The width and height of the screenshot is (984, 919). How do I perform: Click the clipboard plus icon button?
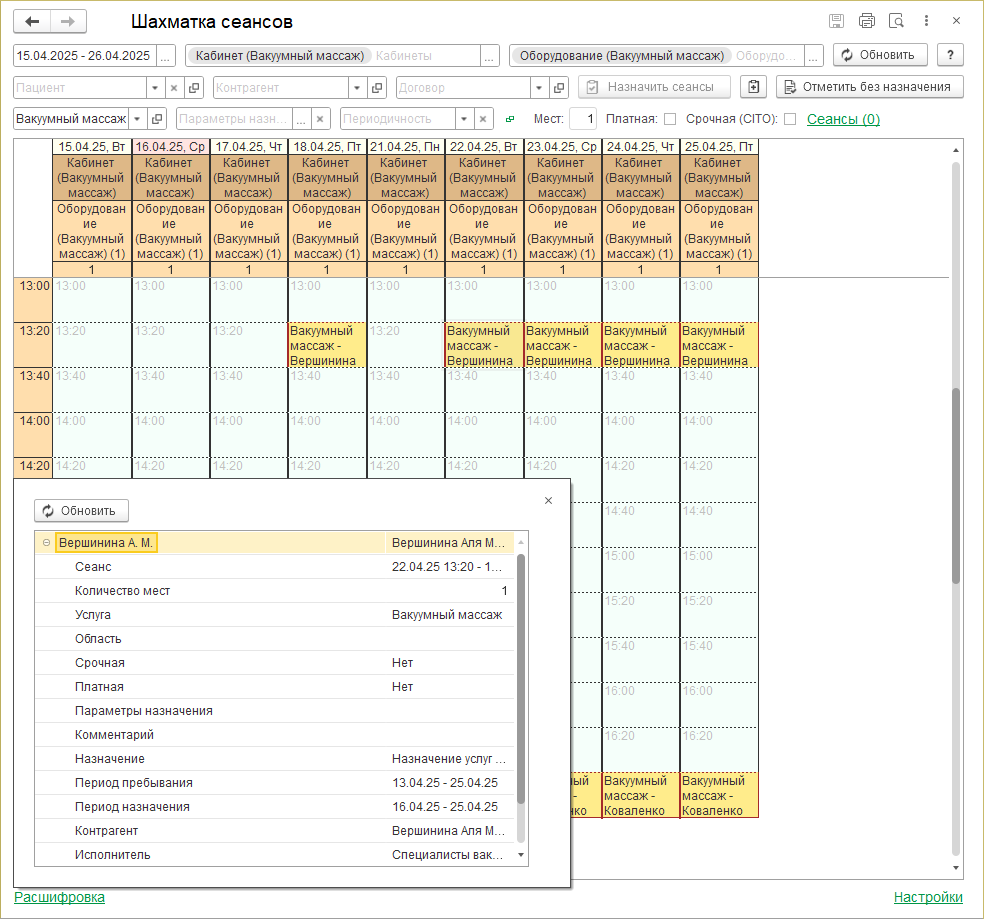tap(754, 87)
